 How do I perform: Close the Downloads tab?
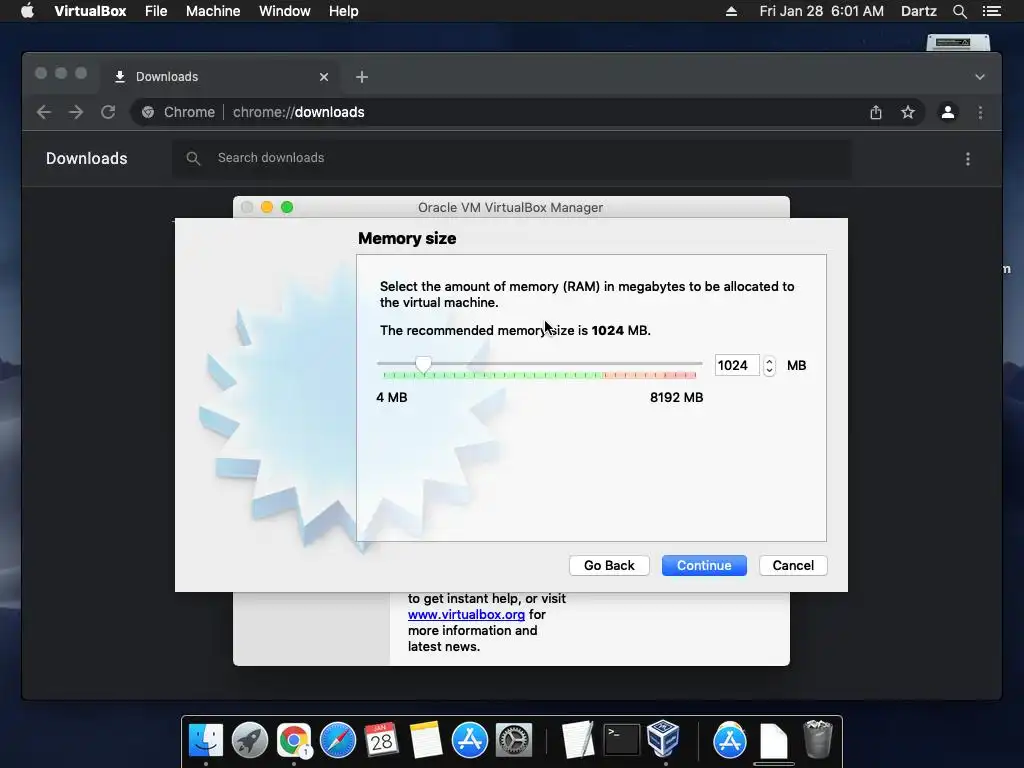click(324, 77)
